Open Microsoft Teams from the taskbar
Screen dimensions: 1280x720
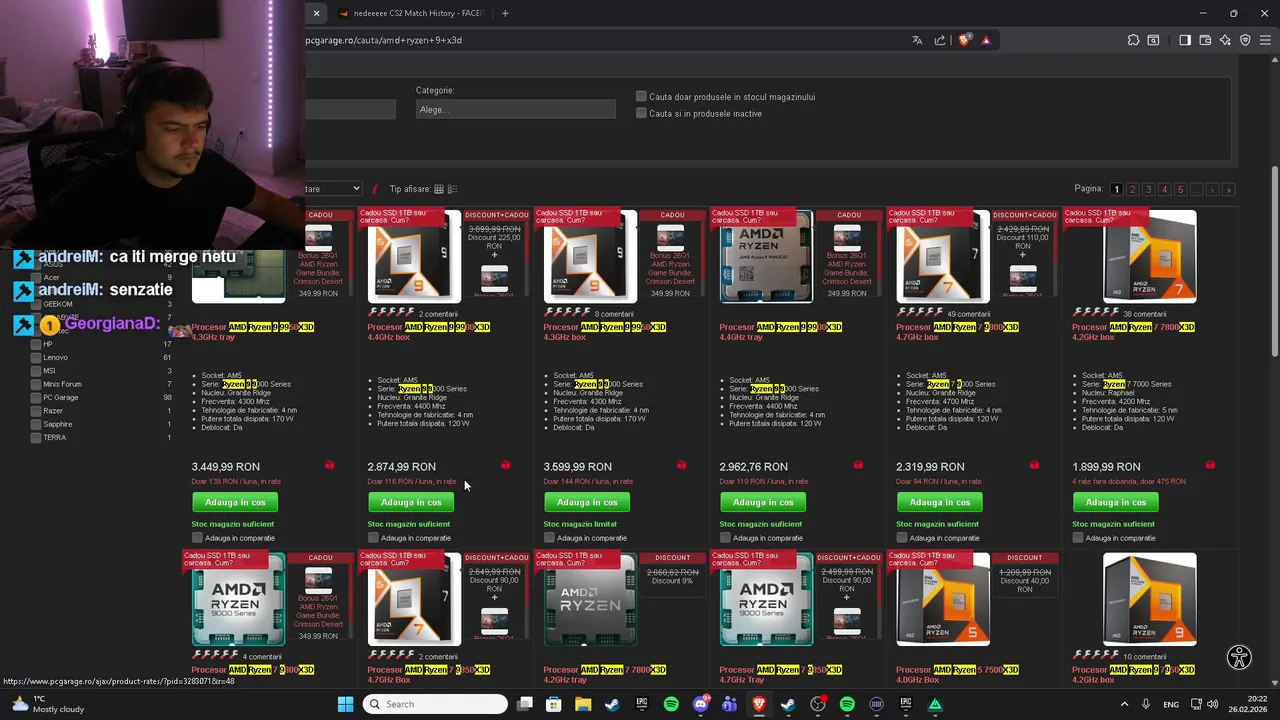pyautogui.click(x=729, y=704)
